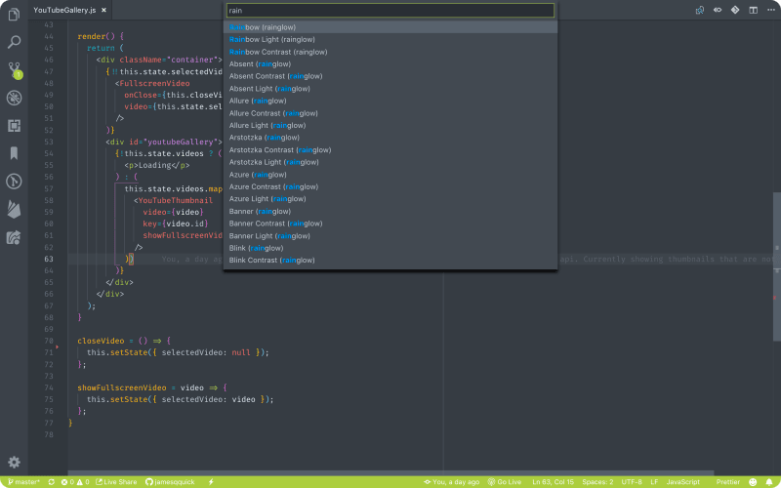Open the JavaScript language mode selector
The height and width of the screenshot is (488, 781).
click(683, 482)
